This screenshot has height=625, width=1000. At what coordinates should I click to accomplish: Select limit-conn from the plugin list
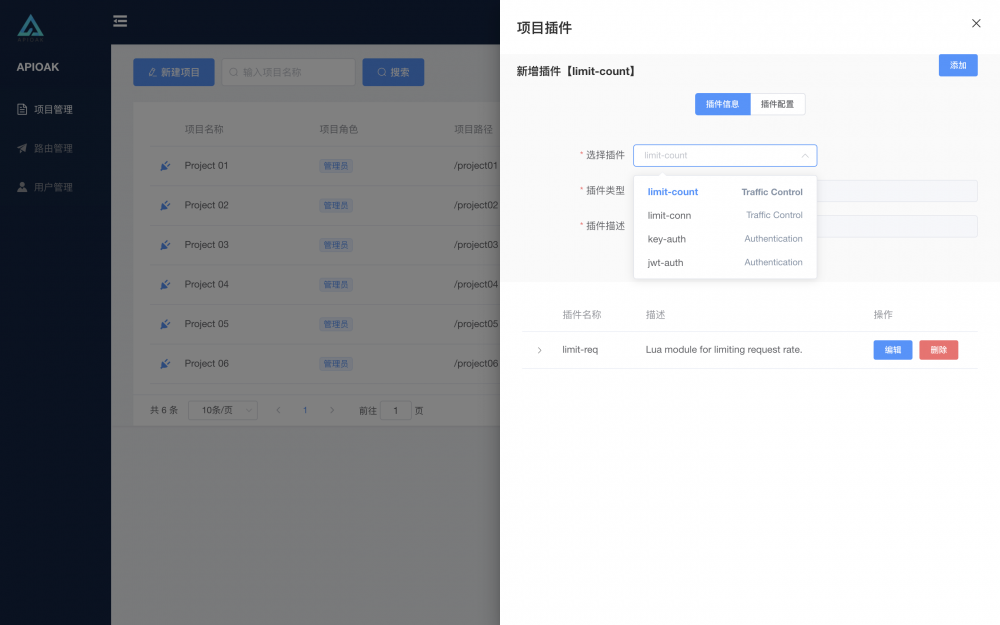[x=669, y=215]
